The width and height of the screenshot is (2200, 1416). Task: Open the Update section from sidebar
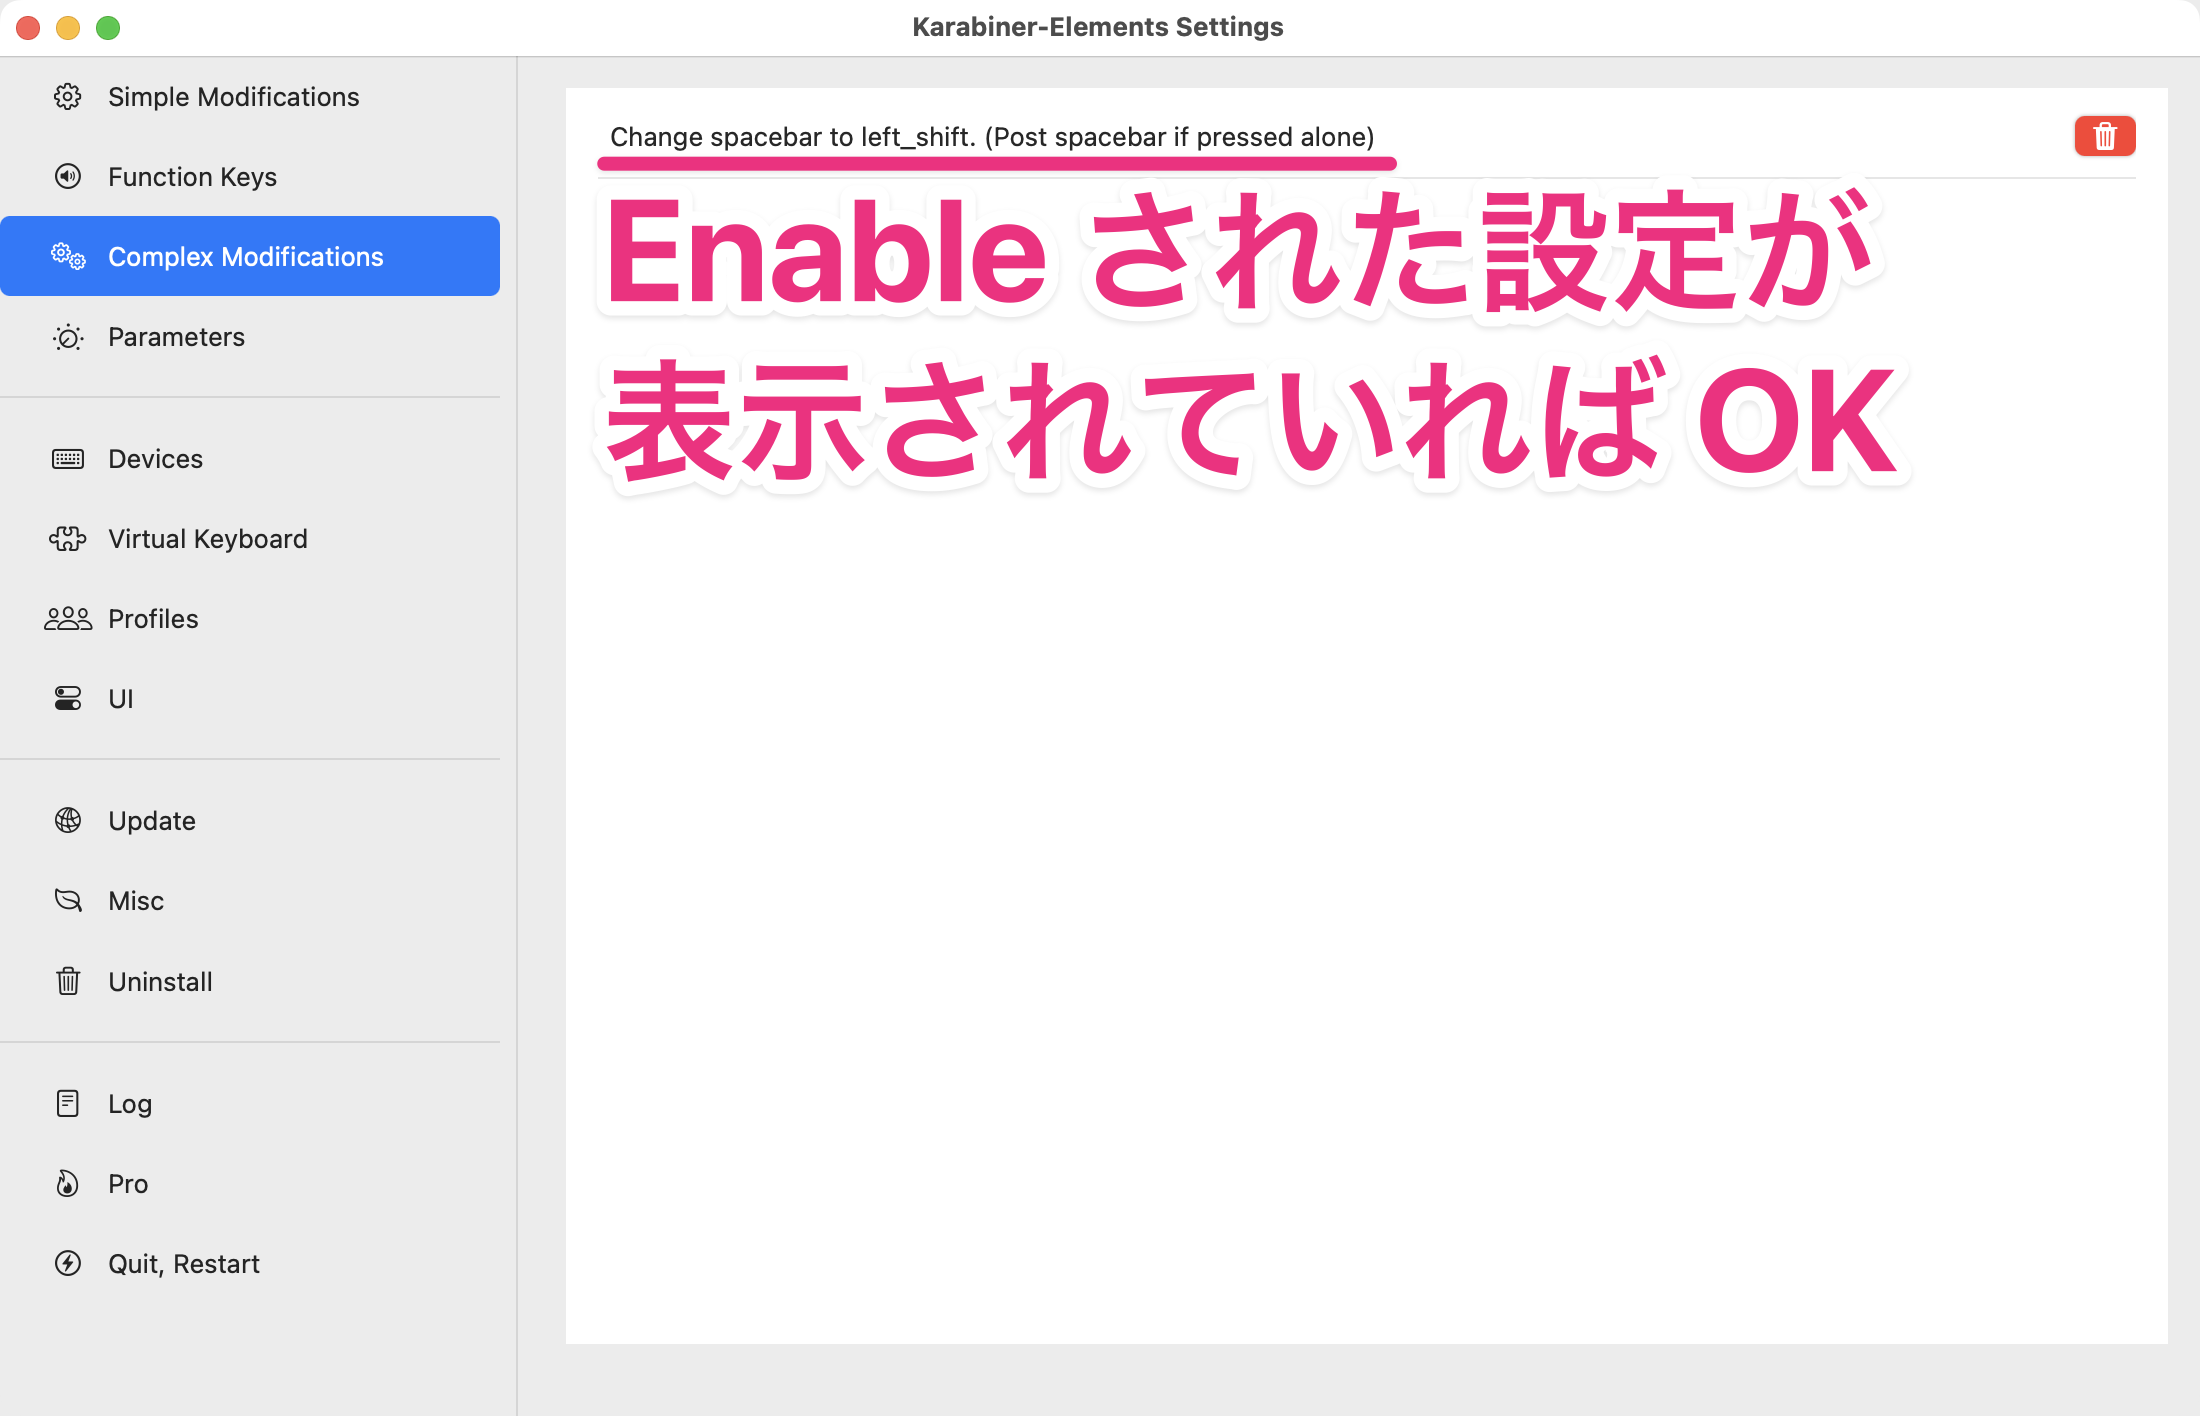pos(151,820)
